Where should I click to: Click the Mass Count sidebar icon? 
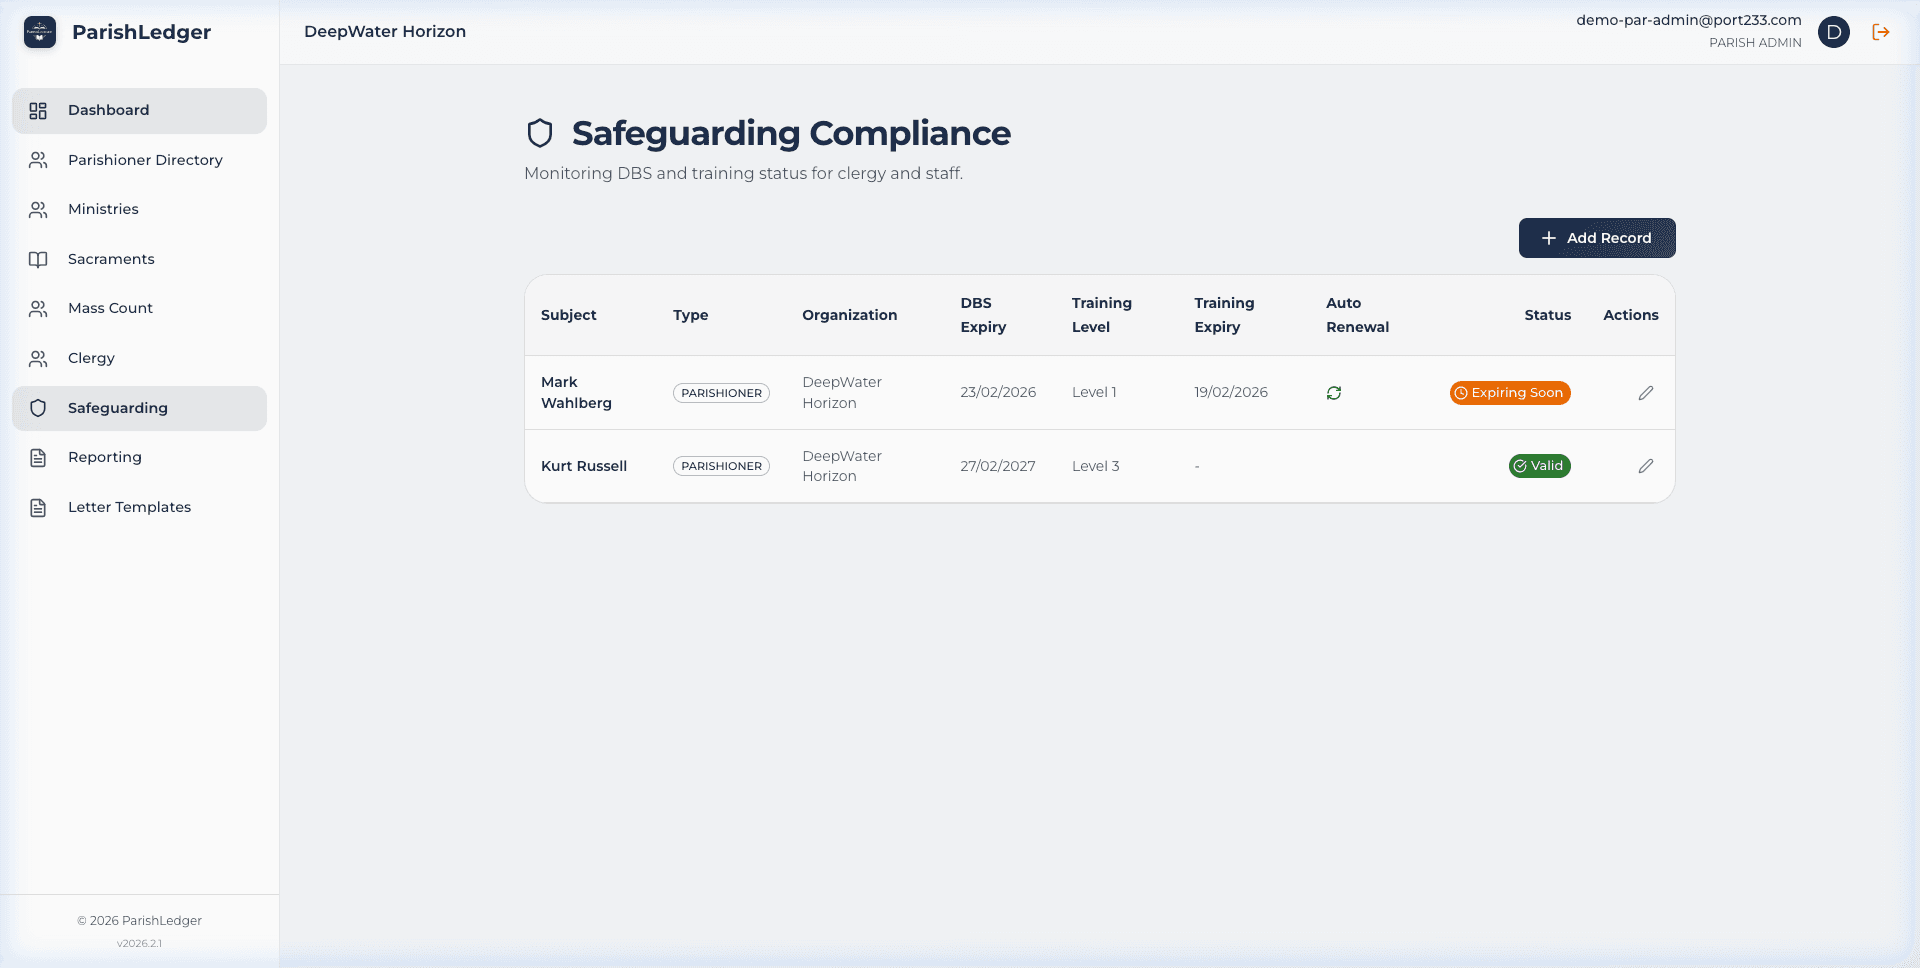pyautogui.click(x=38, y=308)
